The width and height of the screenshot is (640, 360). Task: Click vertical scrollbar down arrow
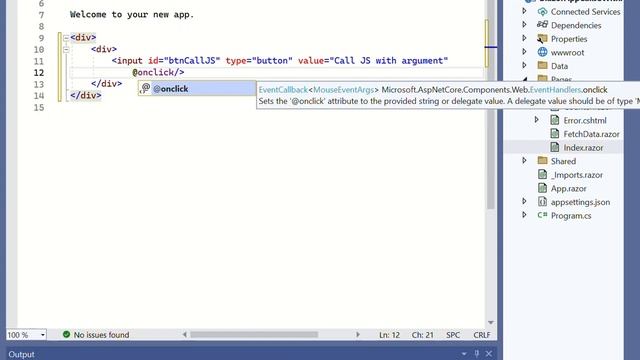pos(491,322)
